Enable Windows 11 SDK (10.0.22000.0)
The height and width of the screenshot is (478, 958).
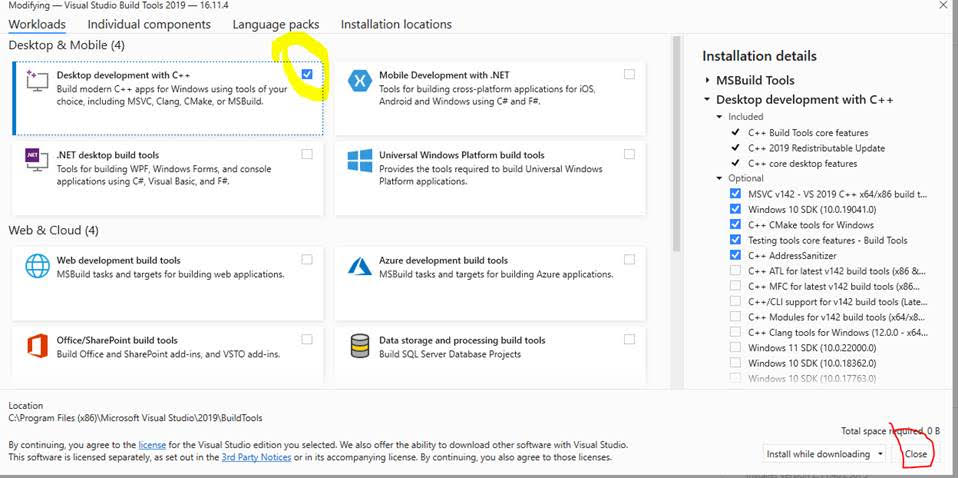735,348
